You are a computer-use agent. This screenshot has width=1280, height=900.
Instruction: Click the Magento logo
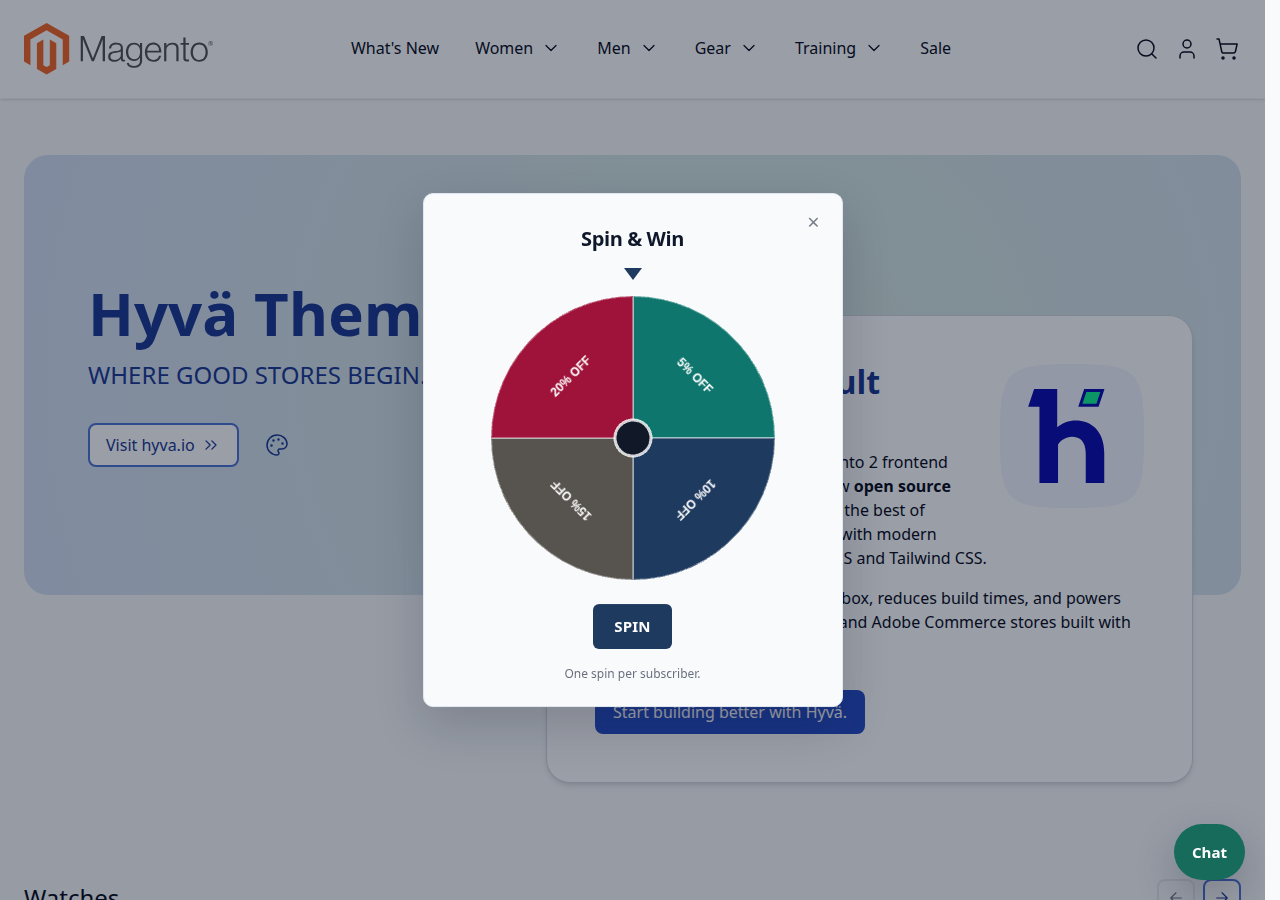(x=118, y=49)
